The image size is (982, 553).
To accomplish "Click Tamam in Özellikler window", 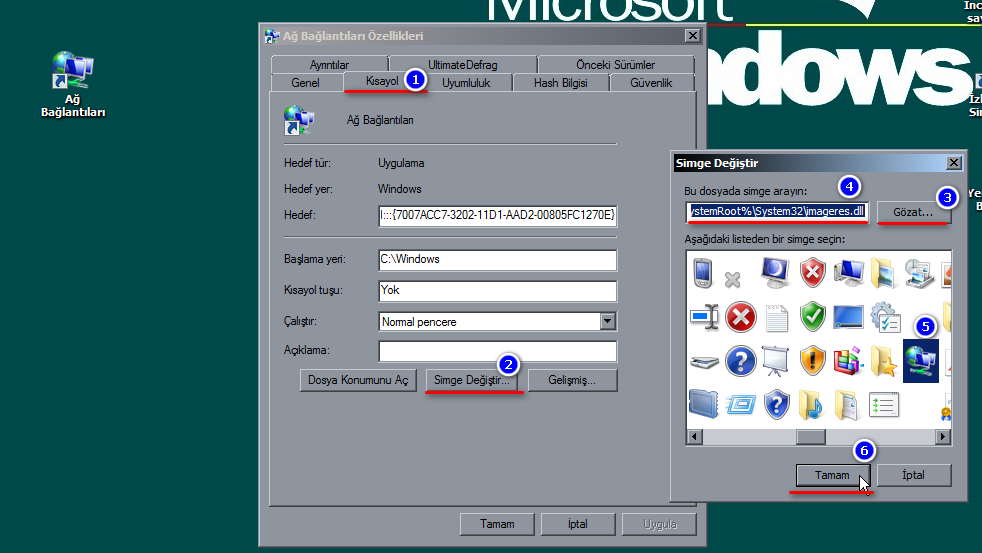I will [x=497, y=524].
